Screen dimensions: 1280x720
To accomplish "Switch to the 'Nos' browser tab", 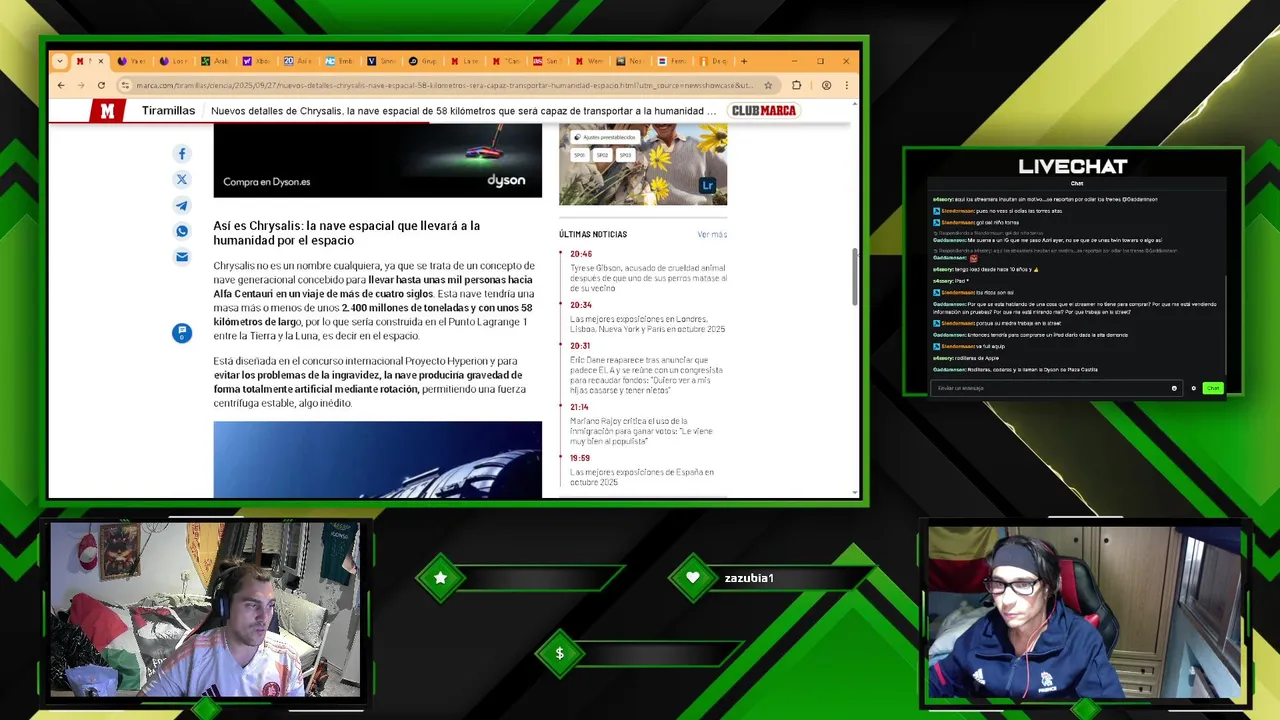I will tap(629, 61).
